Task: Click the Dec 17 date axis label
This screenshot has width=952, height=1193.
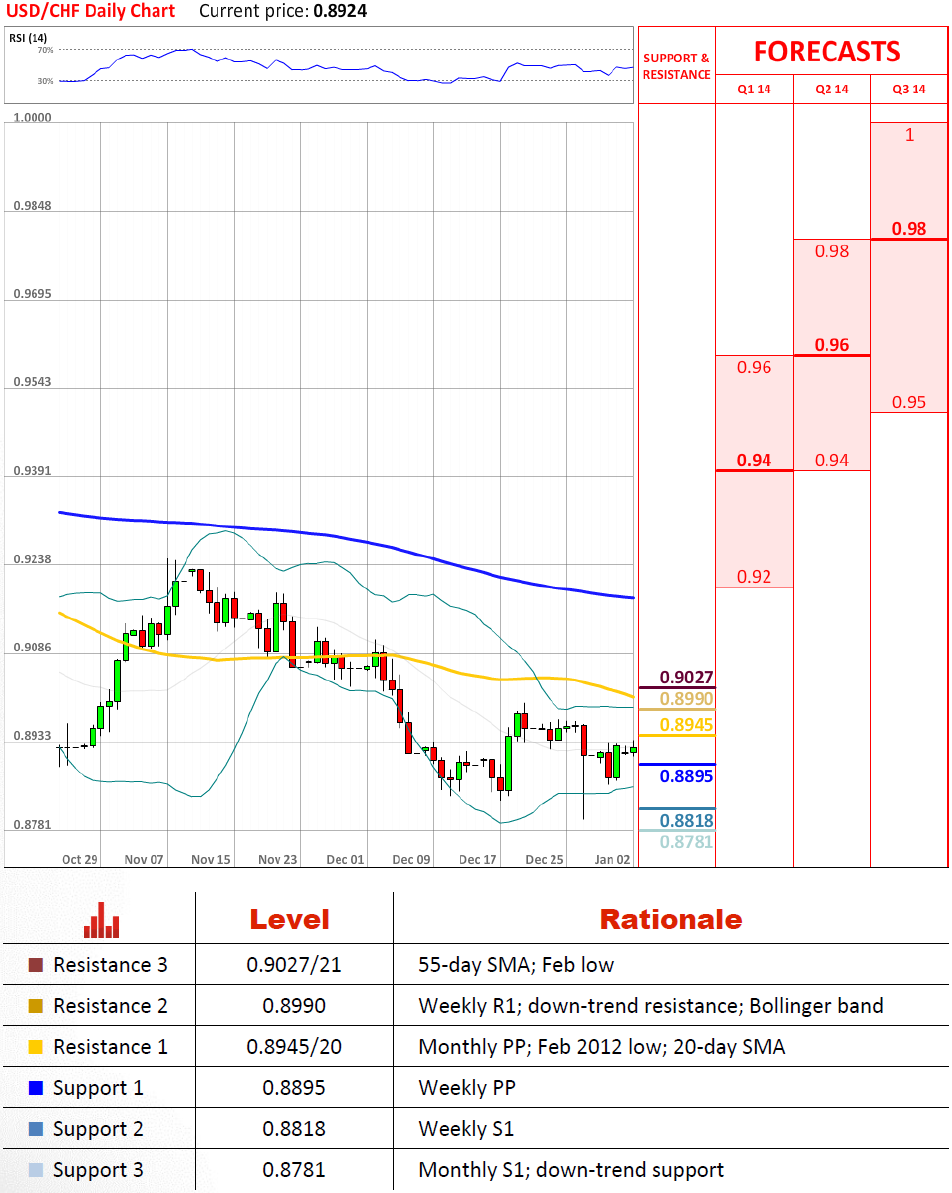Action: point(477,859)
